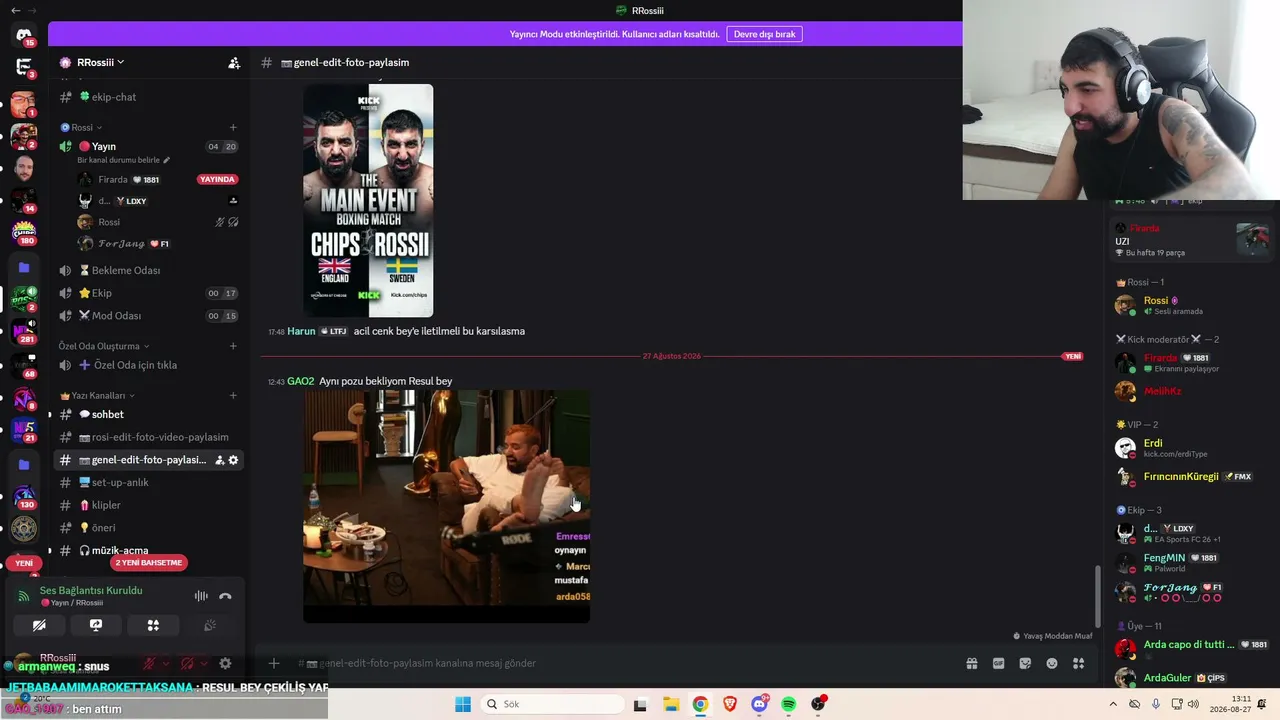This screenshot has width=1280, height=720.
Task: Click 'Devre dışı bırak' streamer mode button
Action: (764, 34)
